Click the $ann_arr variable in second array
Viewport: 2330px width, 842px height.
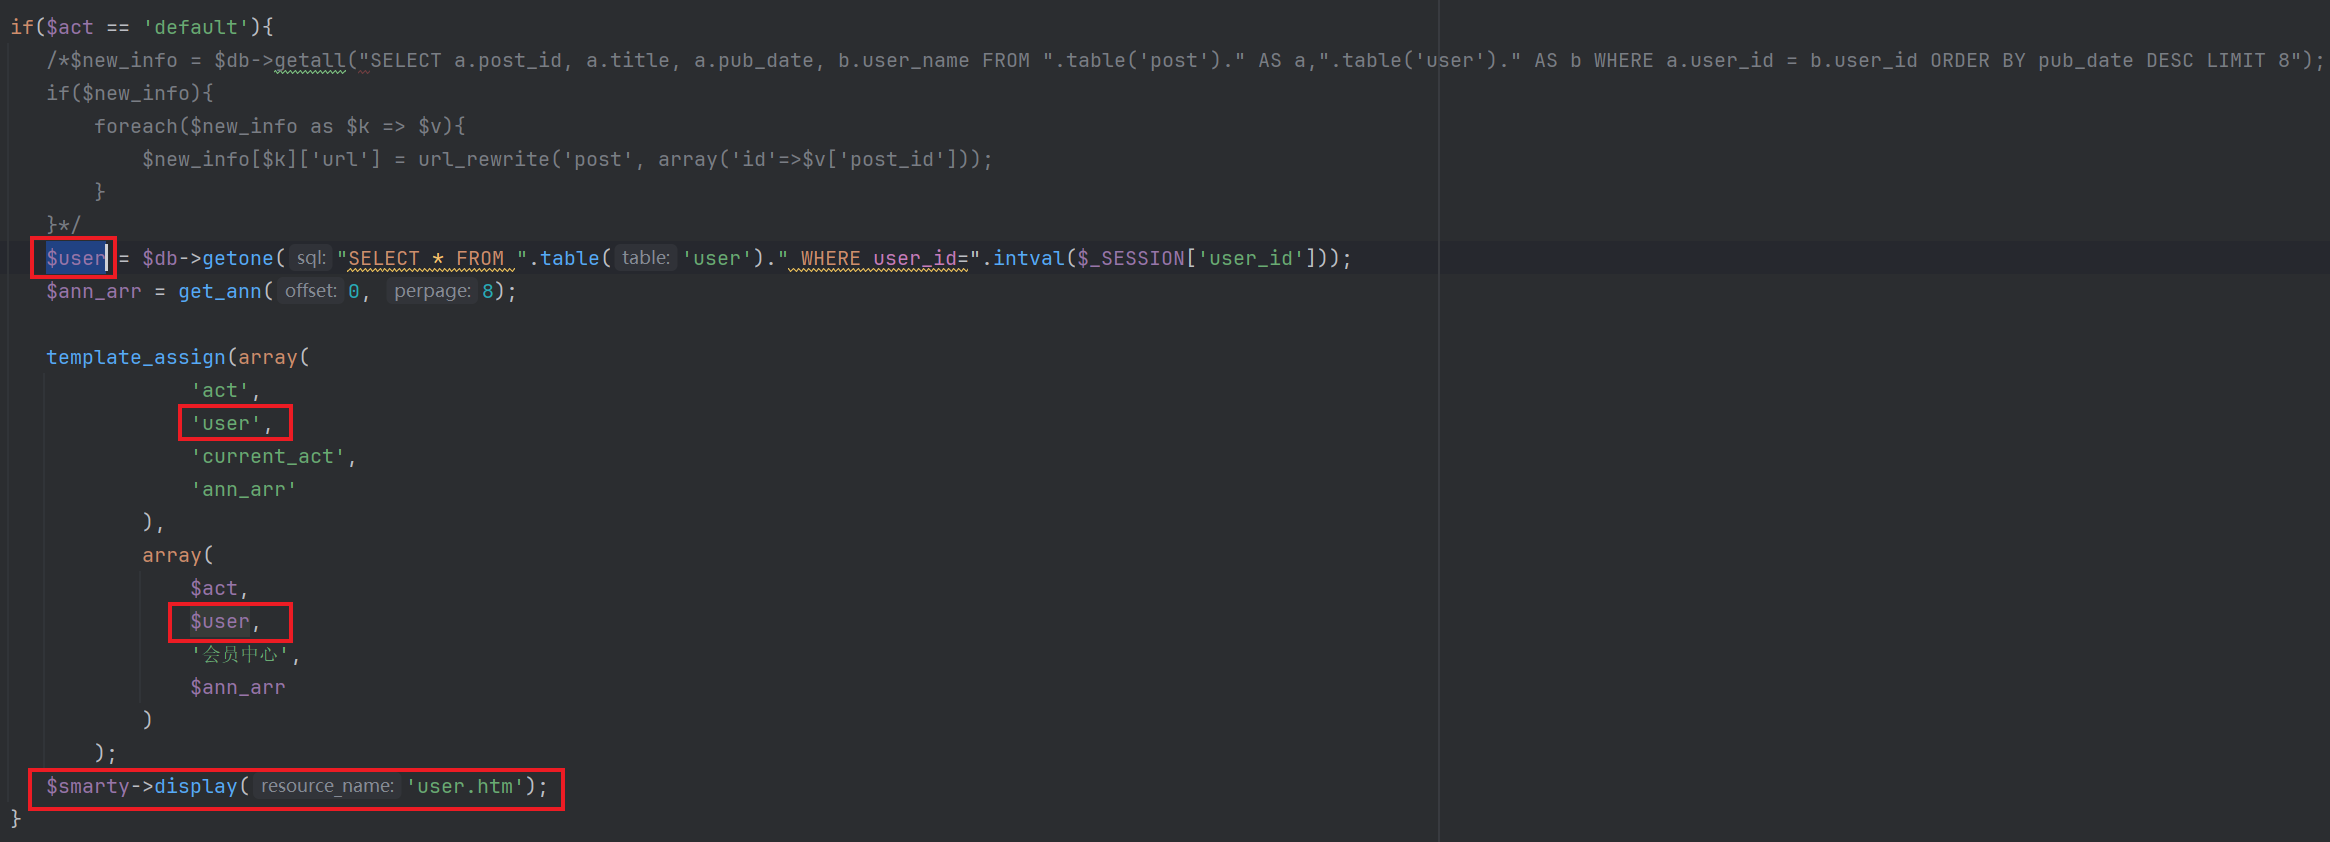click(x=237, y=687)
